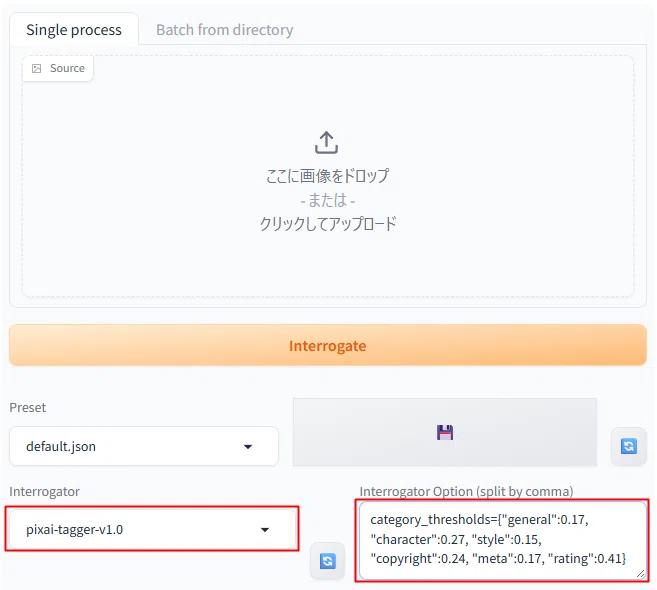Click the resize handle of the Interrogator Option box
This screenshot has width=657, height=590.
pos(640,574)
